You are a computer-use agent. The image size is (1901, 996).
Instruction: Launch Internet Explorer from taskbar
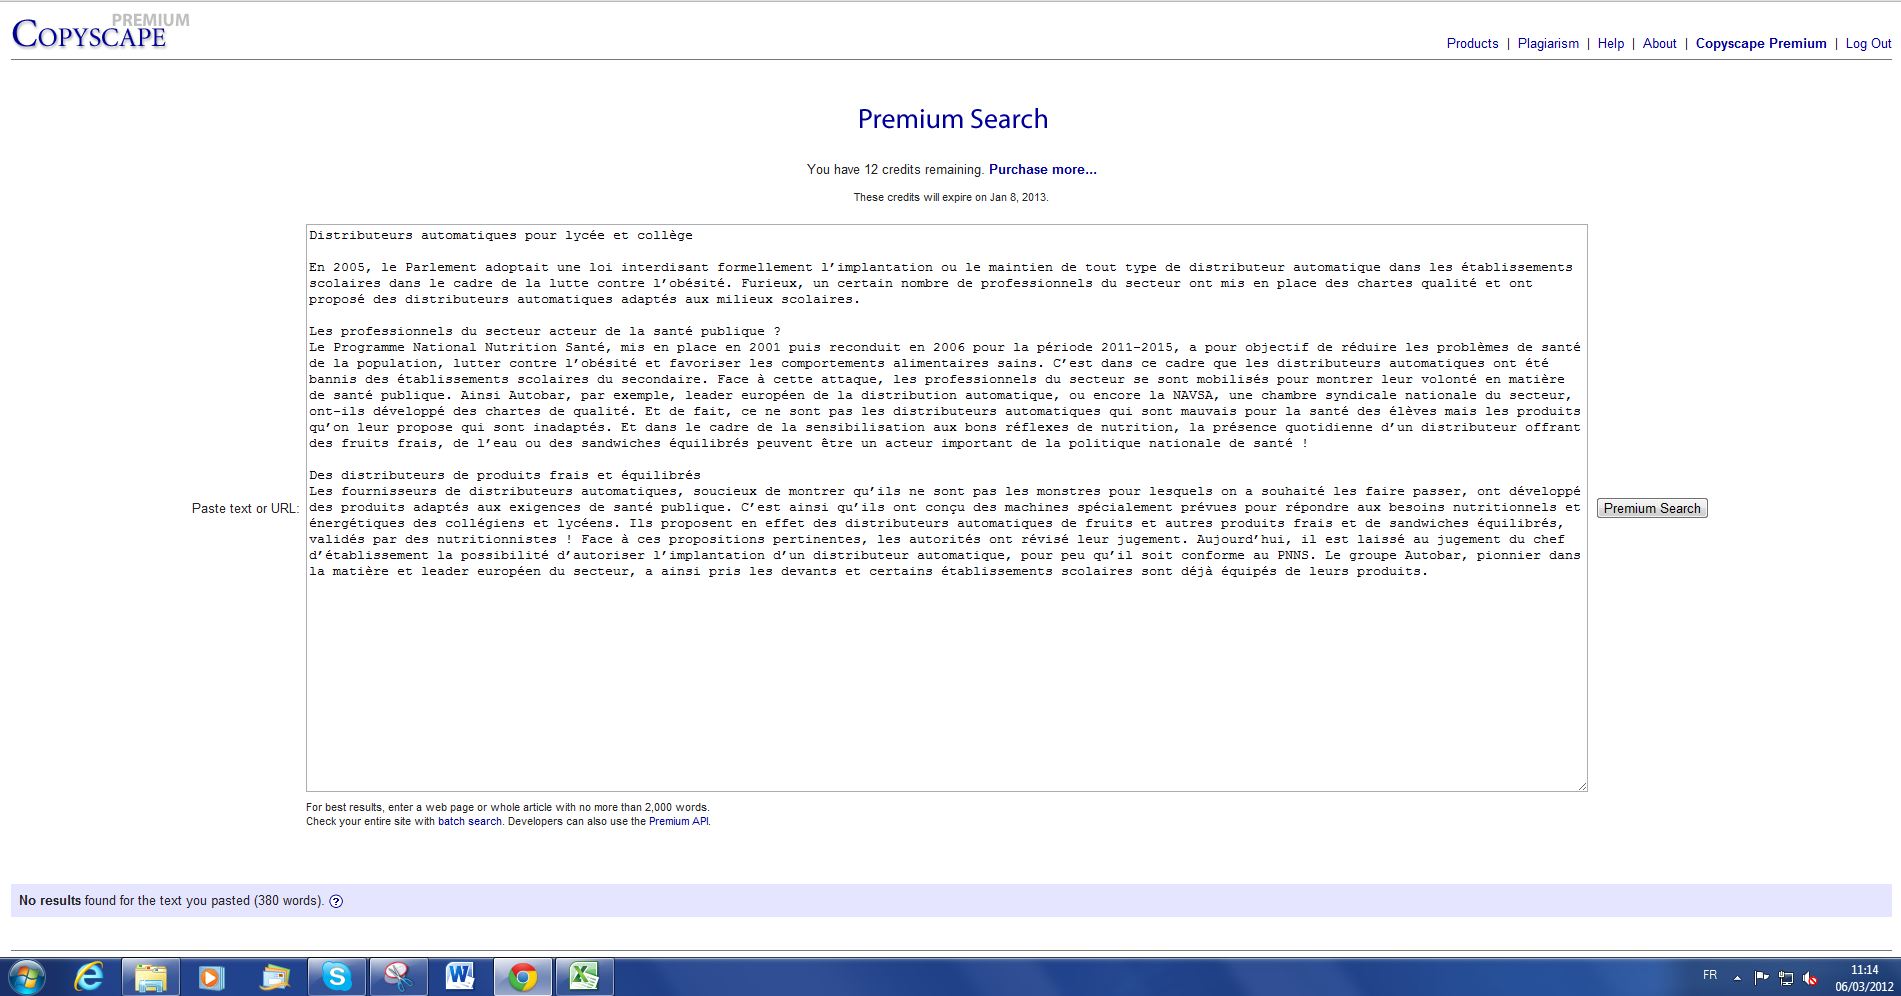click(x=89, y=976)
